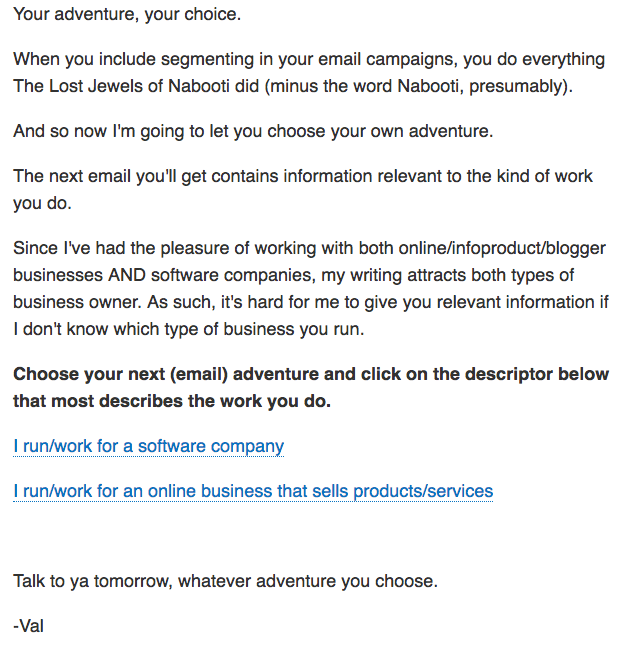Click the 'Your adventure, your choice.' line

click(127, 16)
